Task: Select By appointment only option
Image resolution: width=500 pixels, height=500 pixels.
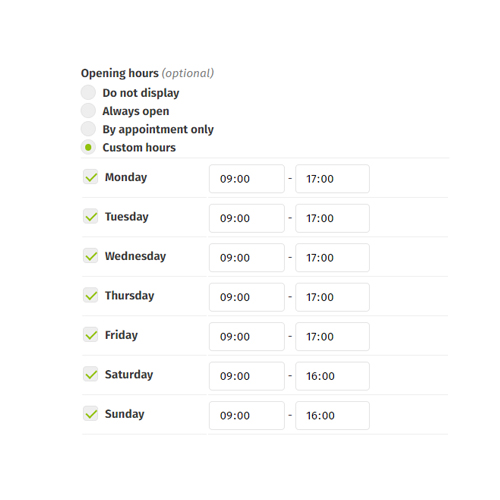Action: (x=88, y=129)
